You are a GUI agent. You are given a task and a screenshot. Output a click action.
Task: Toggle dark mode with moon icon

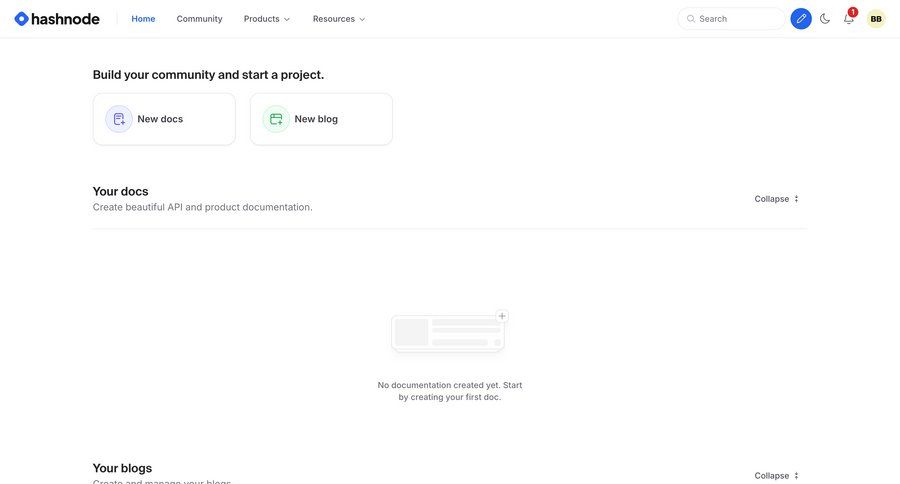(825, 19)
